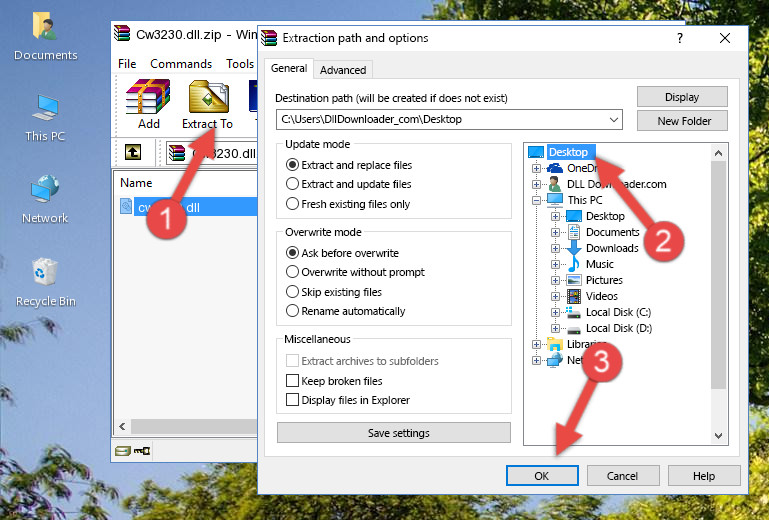Click folder tree scrollbar down arrow
This screenshot has width=769, height=520.
click(718, 436)
